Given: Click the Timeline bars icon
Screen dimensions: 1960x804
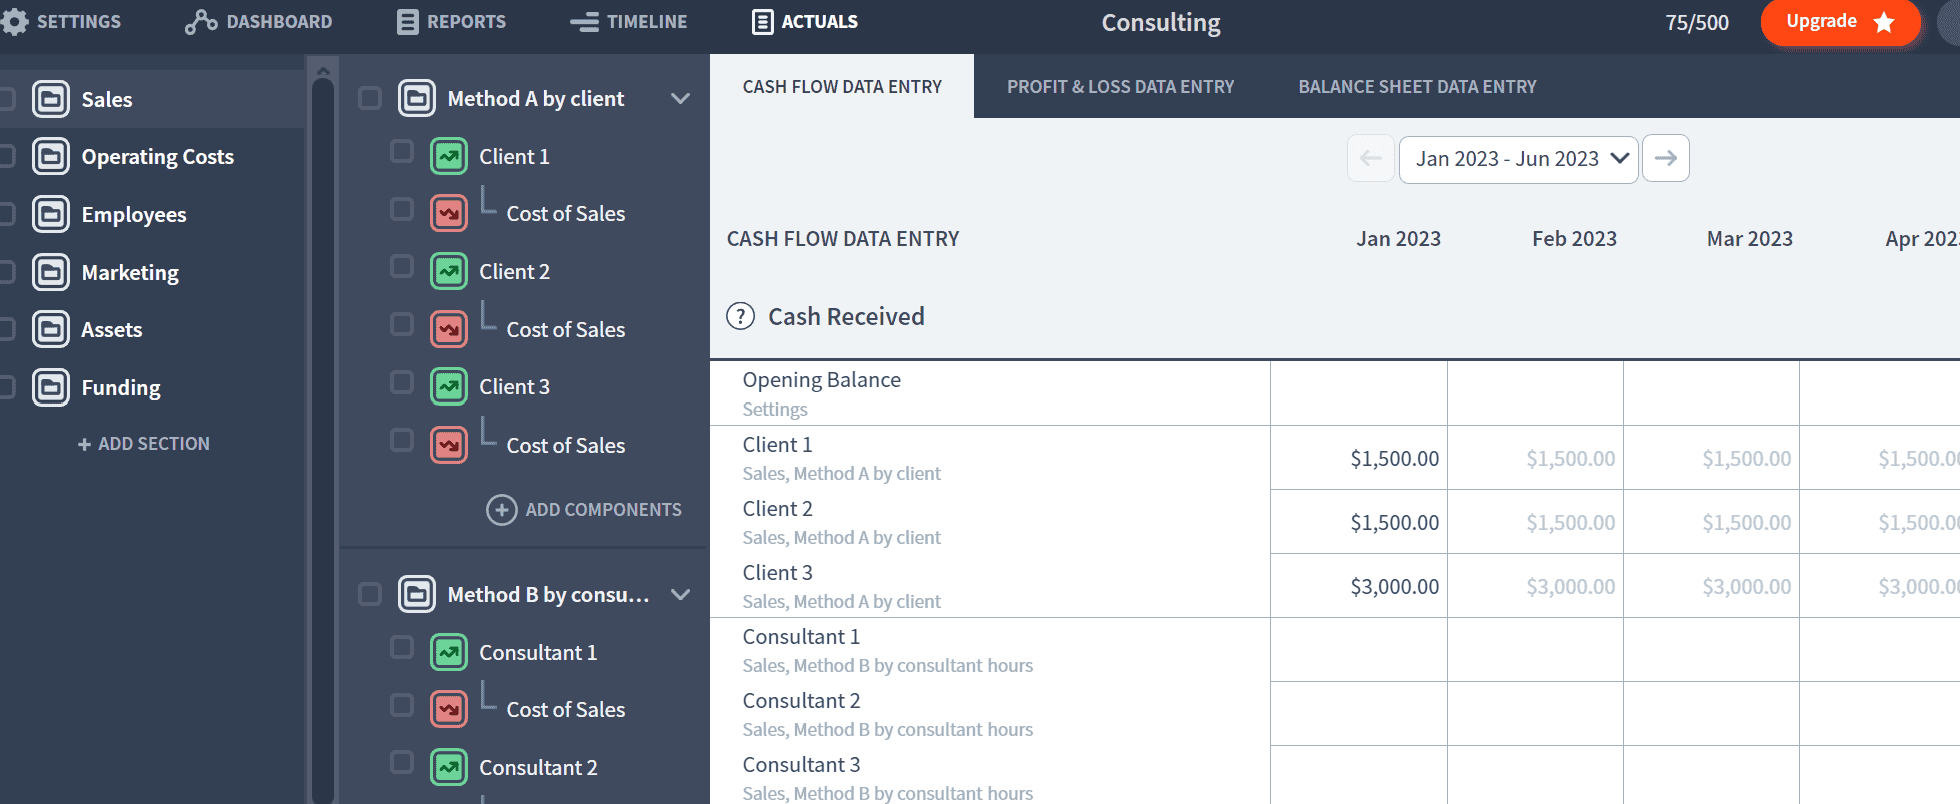Looking at the screenshot, I should 585,22.
